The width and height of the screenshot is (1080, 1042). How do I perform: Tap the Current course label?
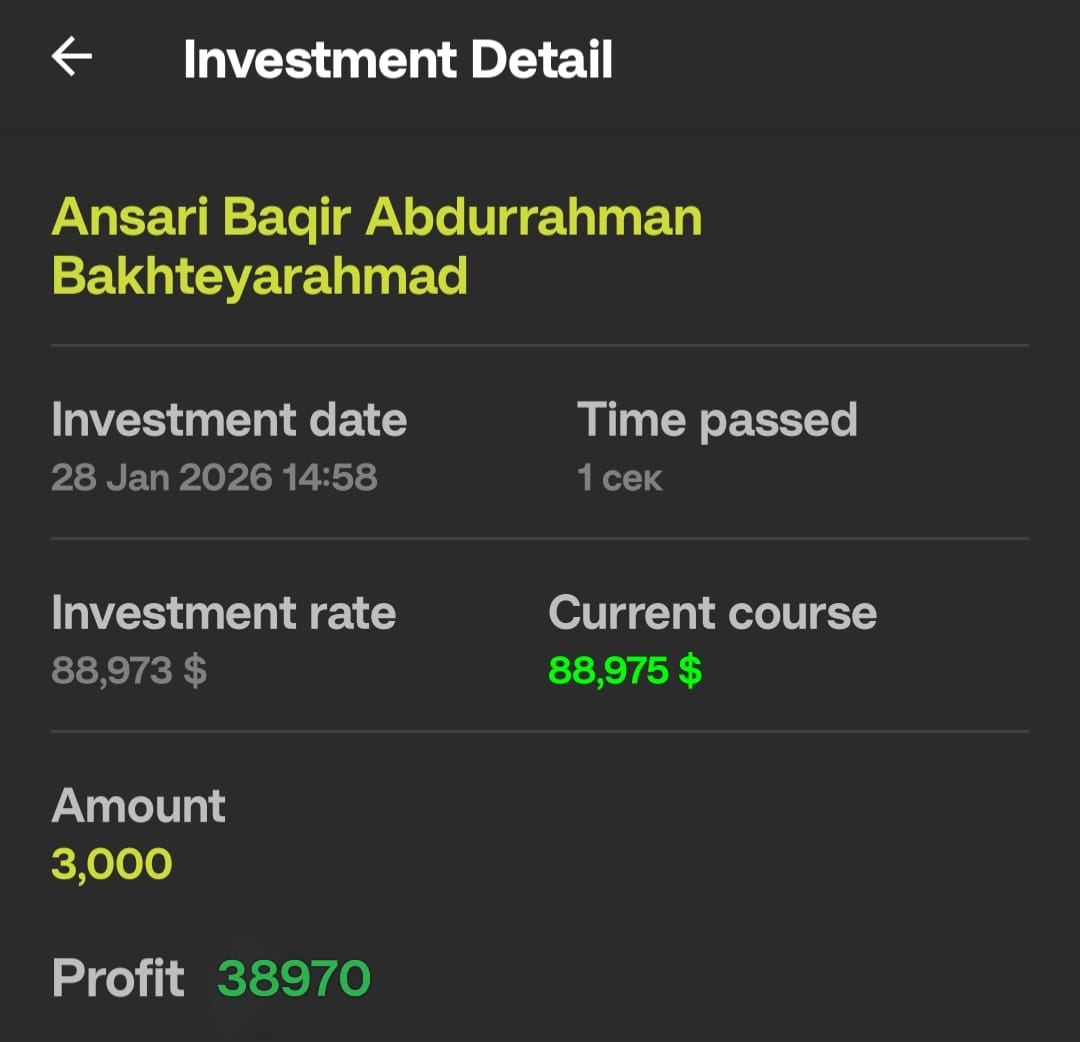pyautogui.click(x=712, y=613)
